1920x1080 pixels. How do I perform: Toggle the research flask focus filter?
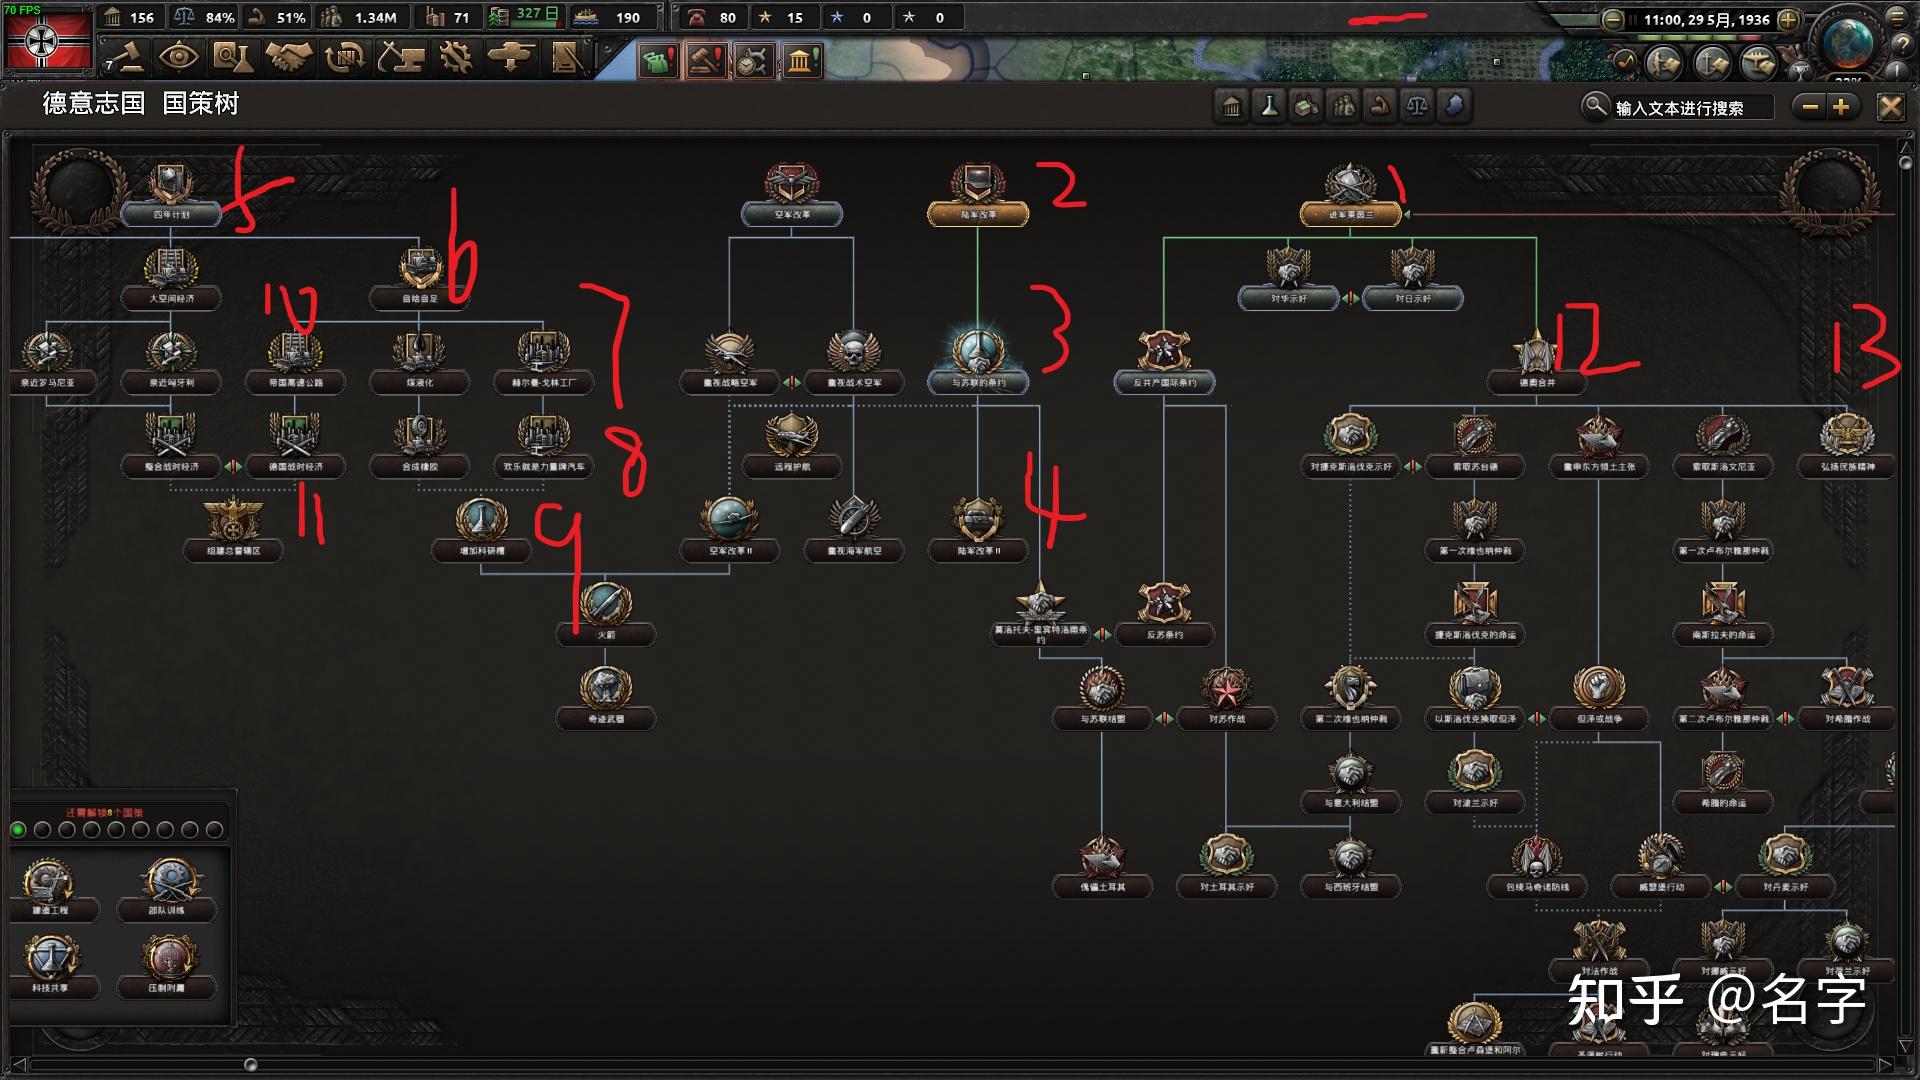coord(1269,106)
